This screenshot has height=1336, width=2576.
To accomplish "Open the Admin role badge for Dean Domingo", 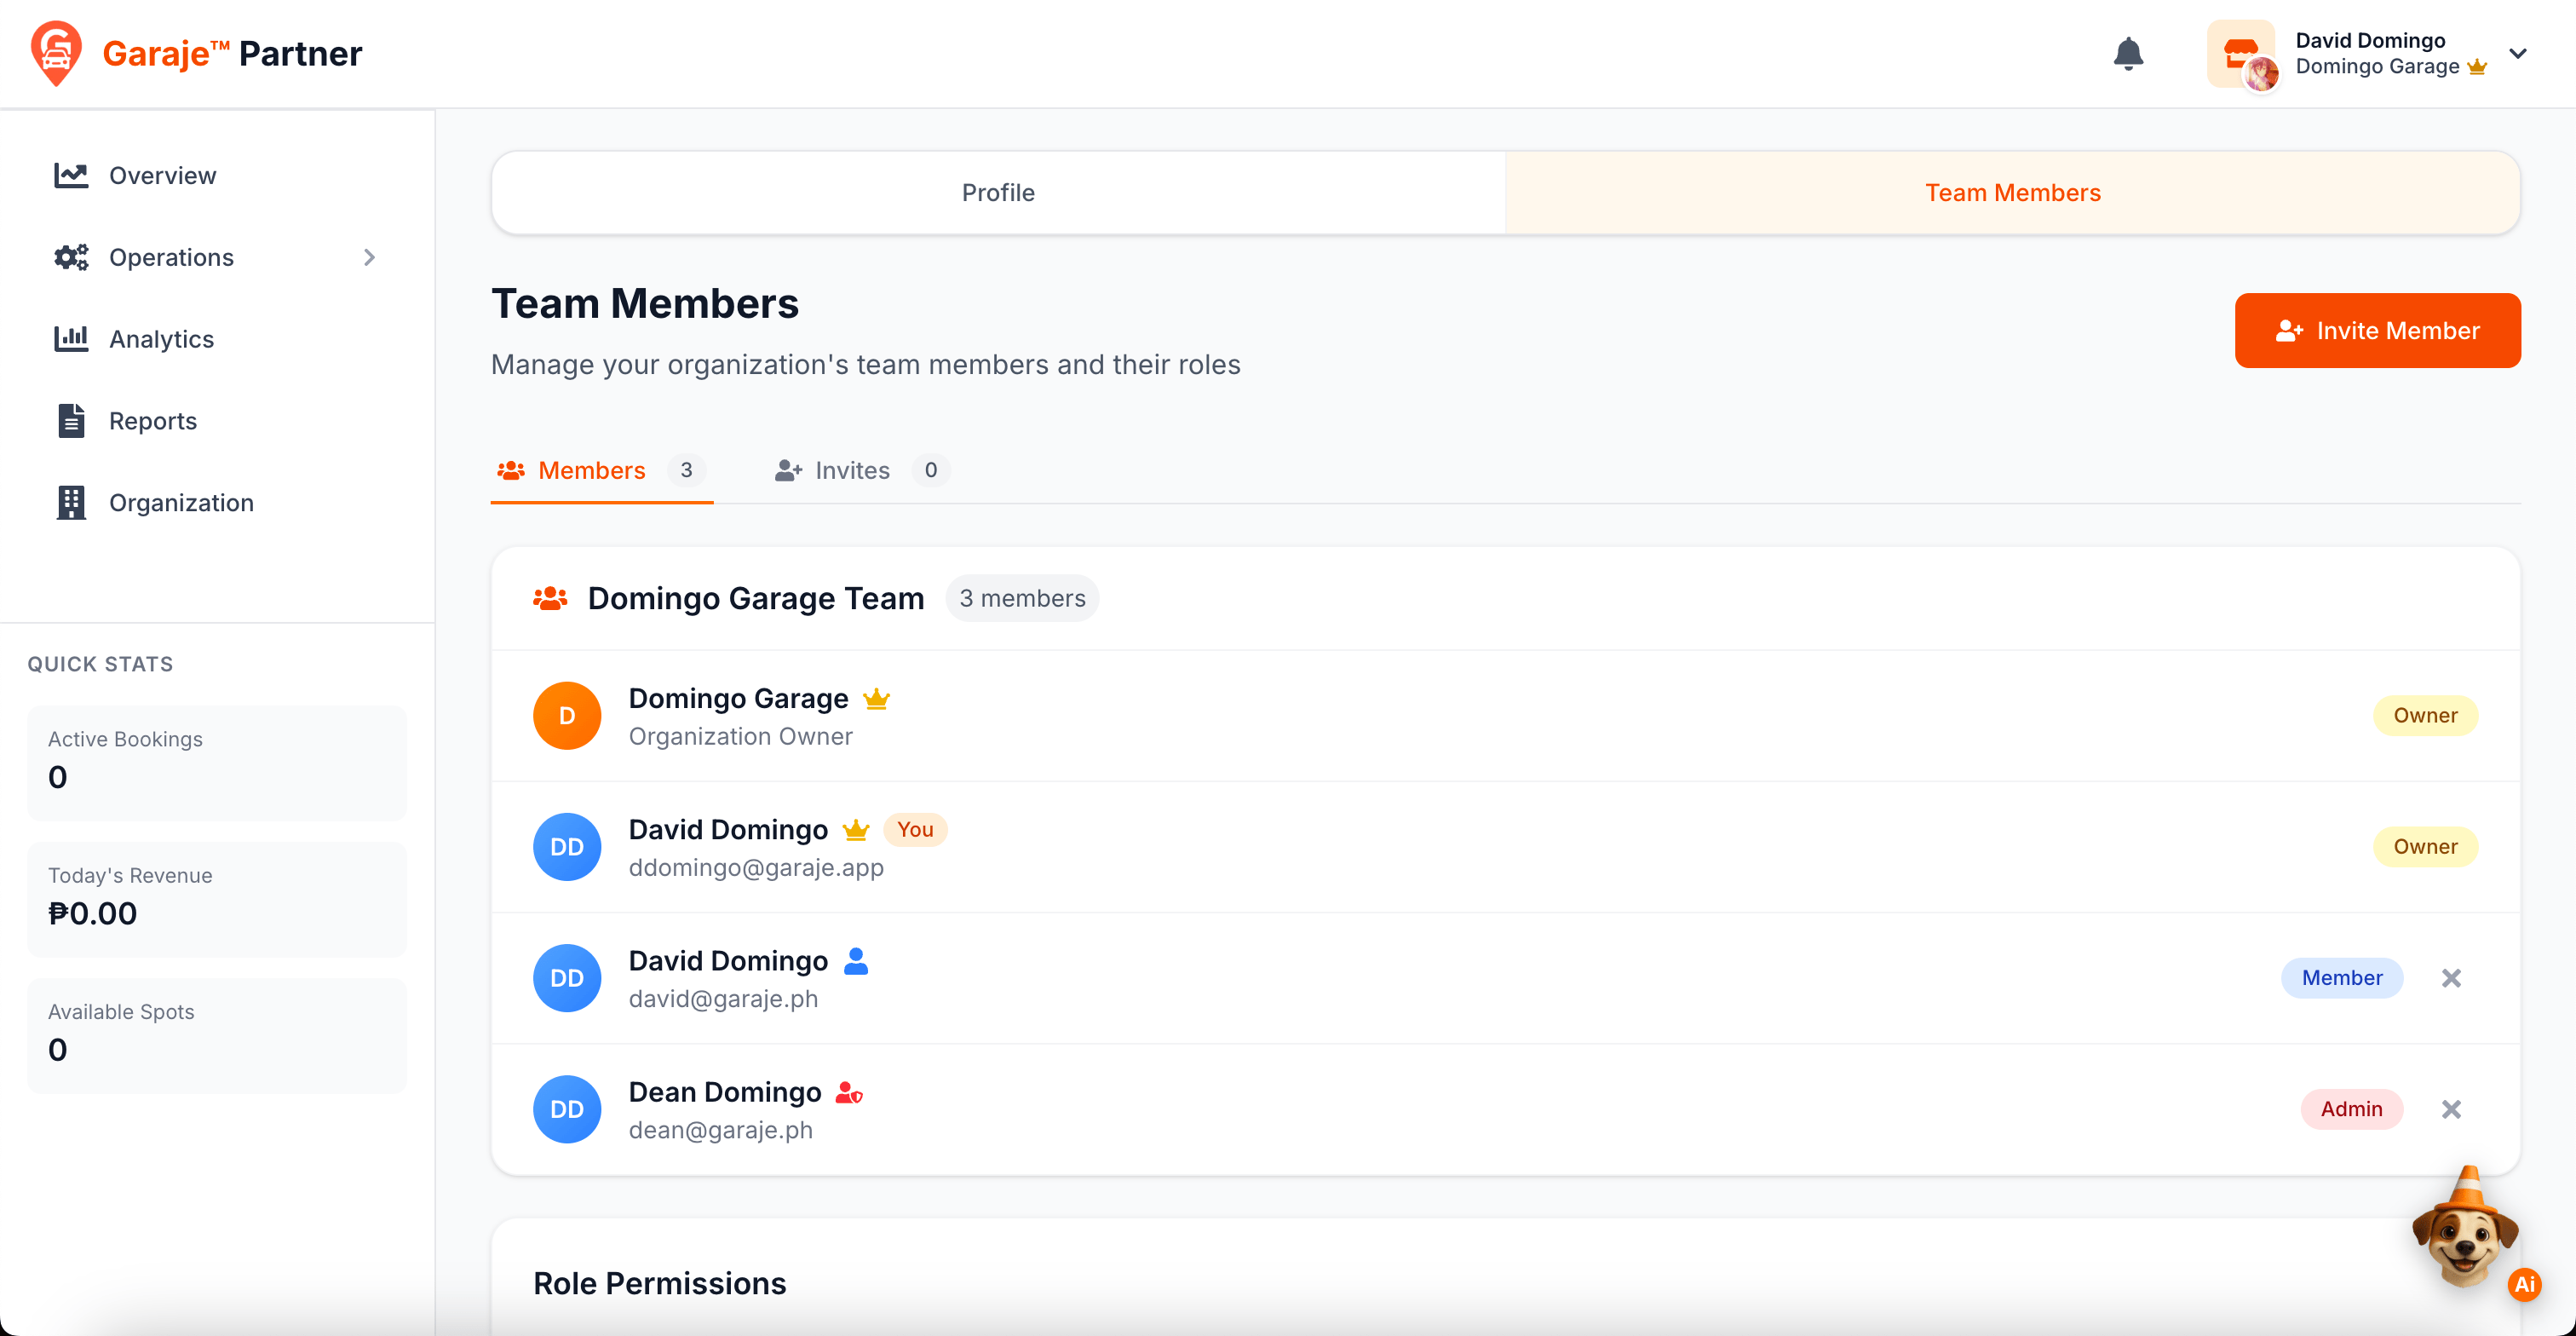I will (2351, 1108).
